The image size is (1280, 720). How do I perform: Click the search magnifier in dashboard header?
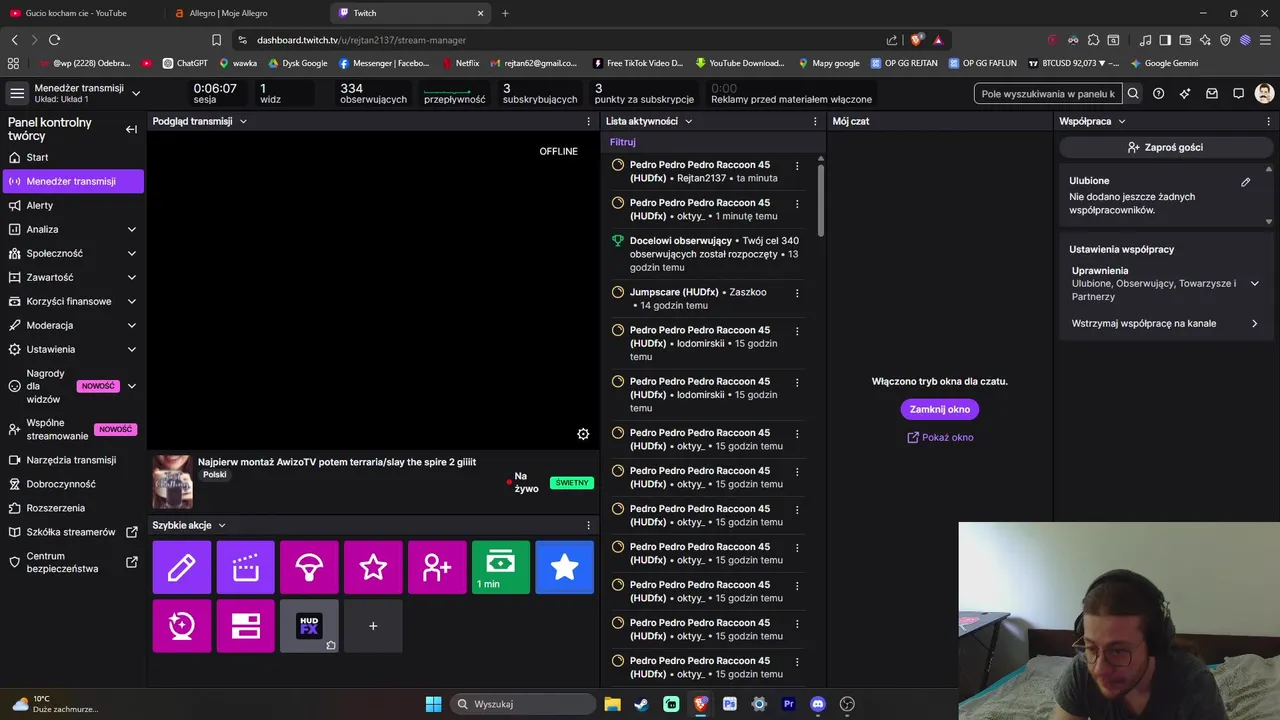coord(1133,93)
